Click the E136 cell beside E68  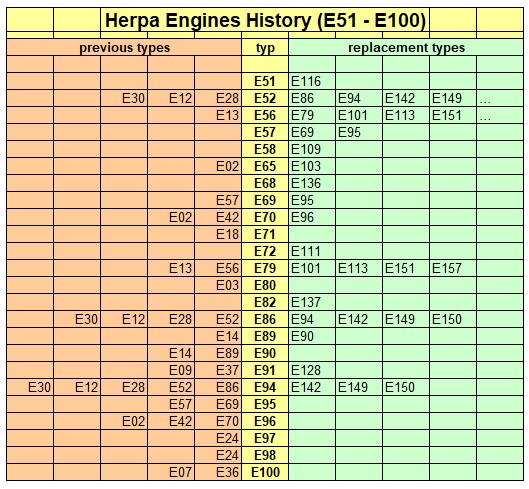click(312, 183)
